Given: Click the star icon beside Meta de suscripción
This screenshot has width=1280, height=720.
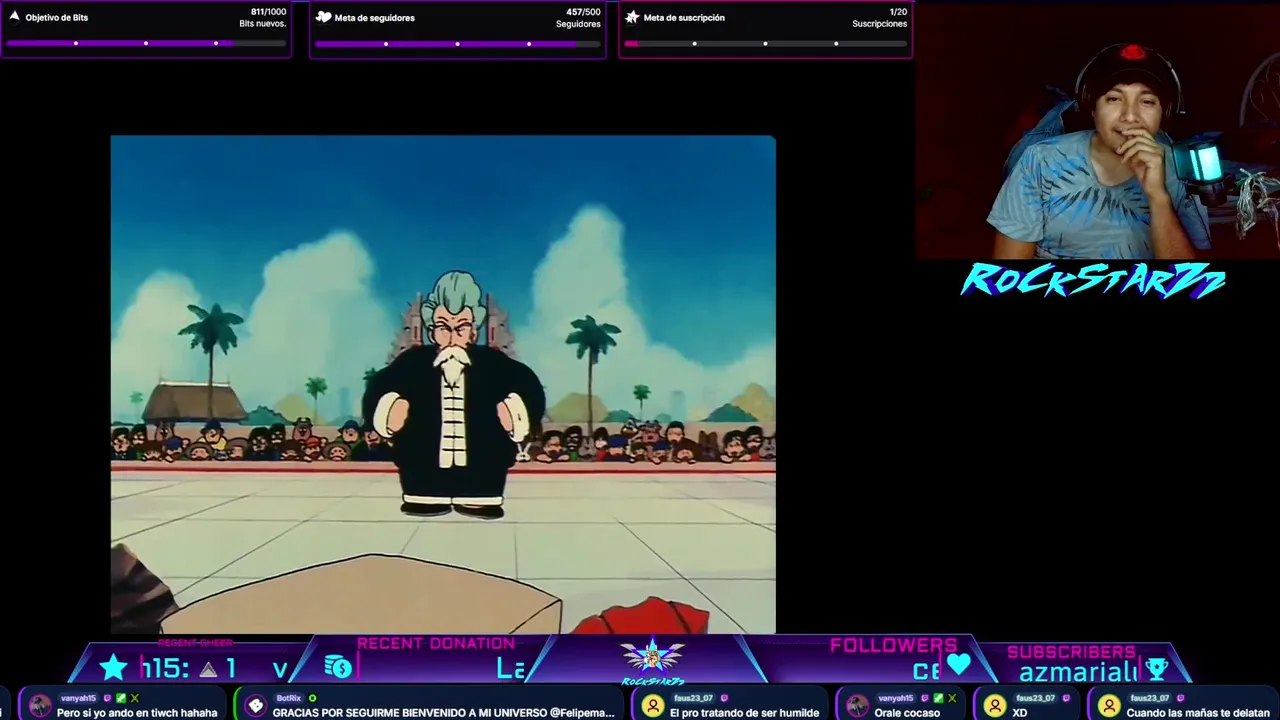Looking at the screenshot, I should [x=632, y=17].
